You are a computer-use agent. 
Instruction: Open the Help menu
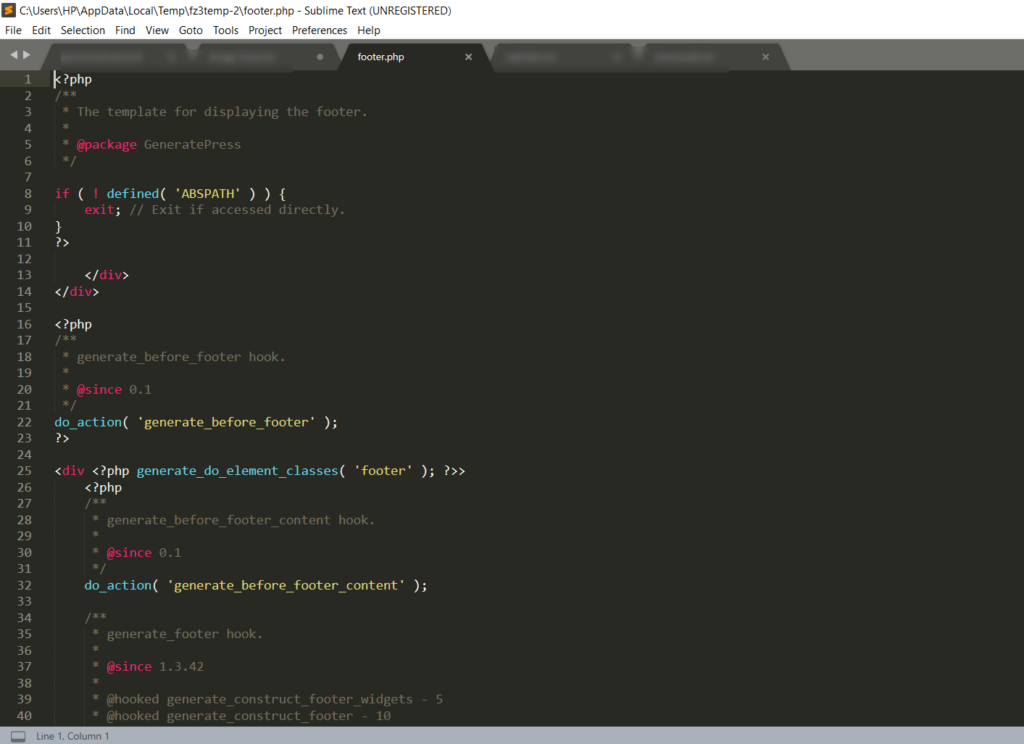pos(369,30)
